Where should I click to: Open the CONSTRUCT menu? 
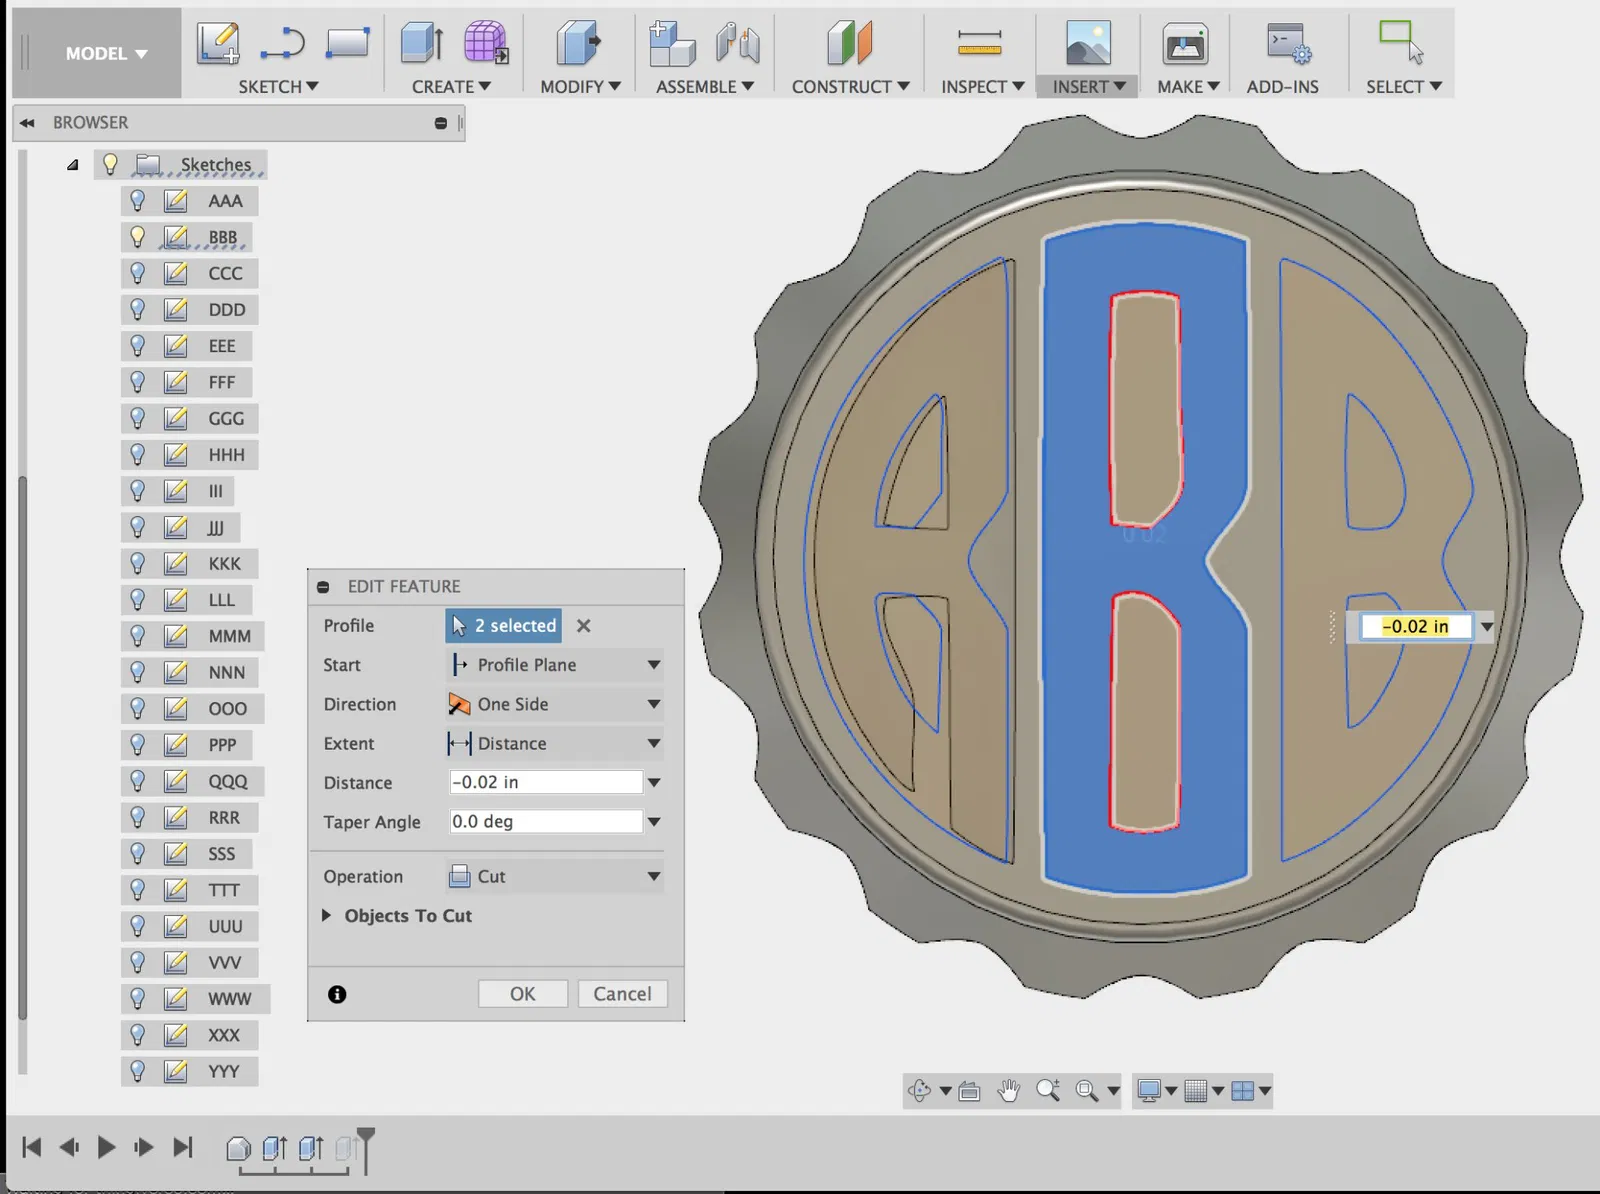coord(850,87)
